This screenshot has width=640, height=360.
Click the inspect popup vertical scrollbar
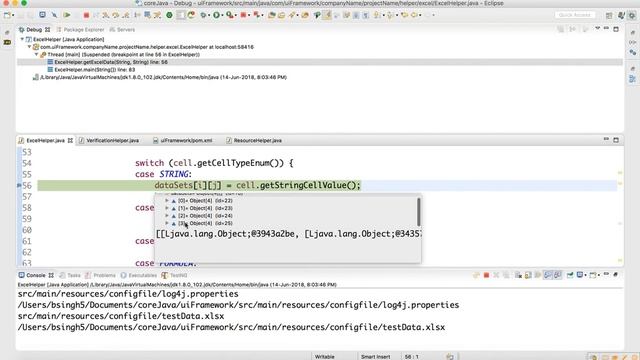pyautogui.click(x=418, y=211)
